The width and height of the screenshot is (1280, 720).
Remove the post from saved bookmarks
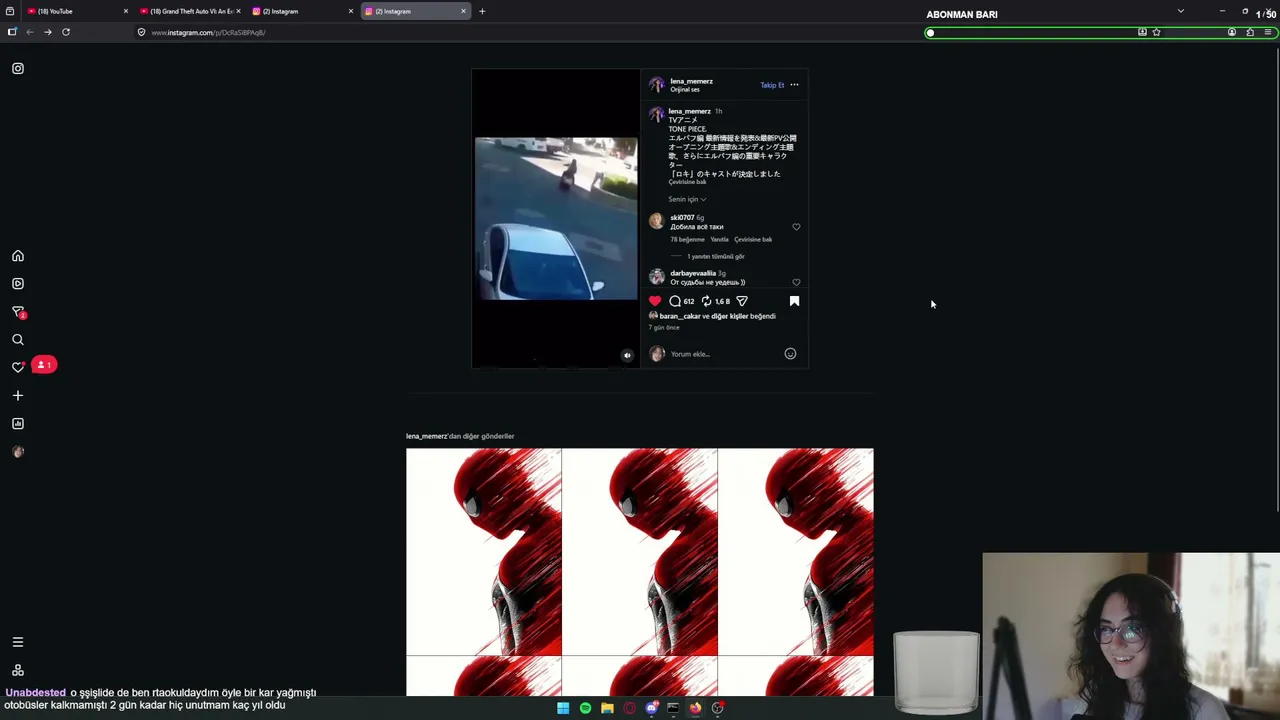point(794,301)
